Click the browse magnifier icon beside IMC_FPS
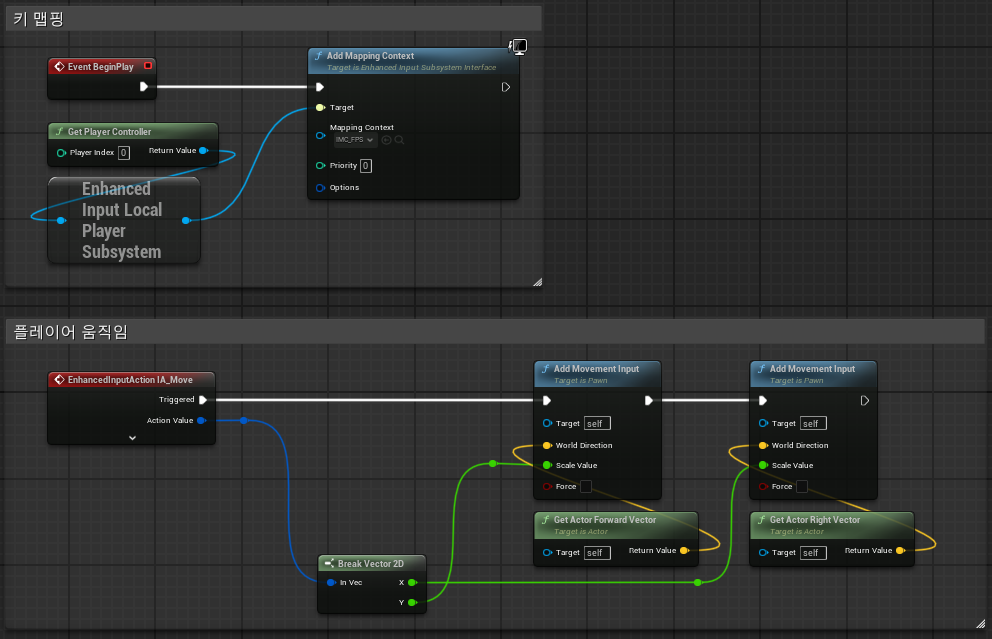 click(x=399, y=140)
